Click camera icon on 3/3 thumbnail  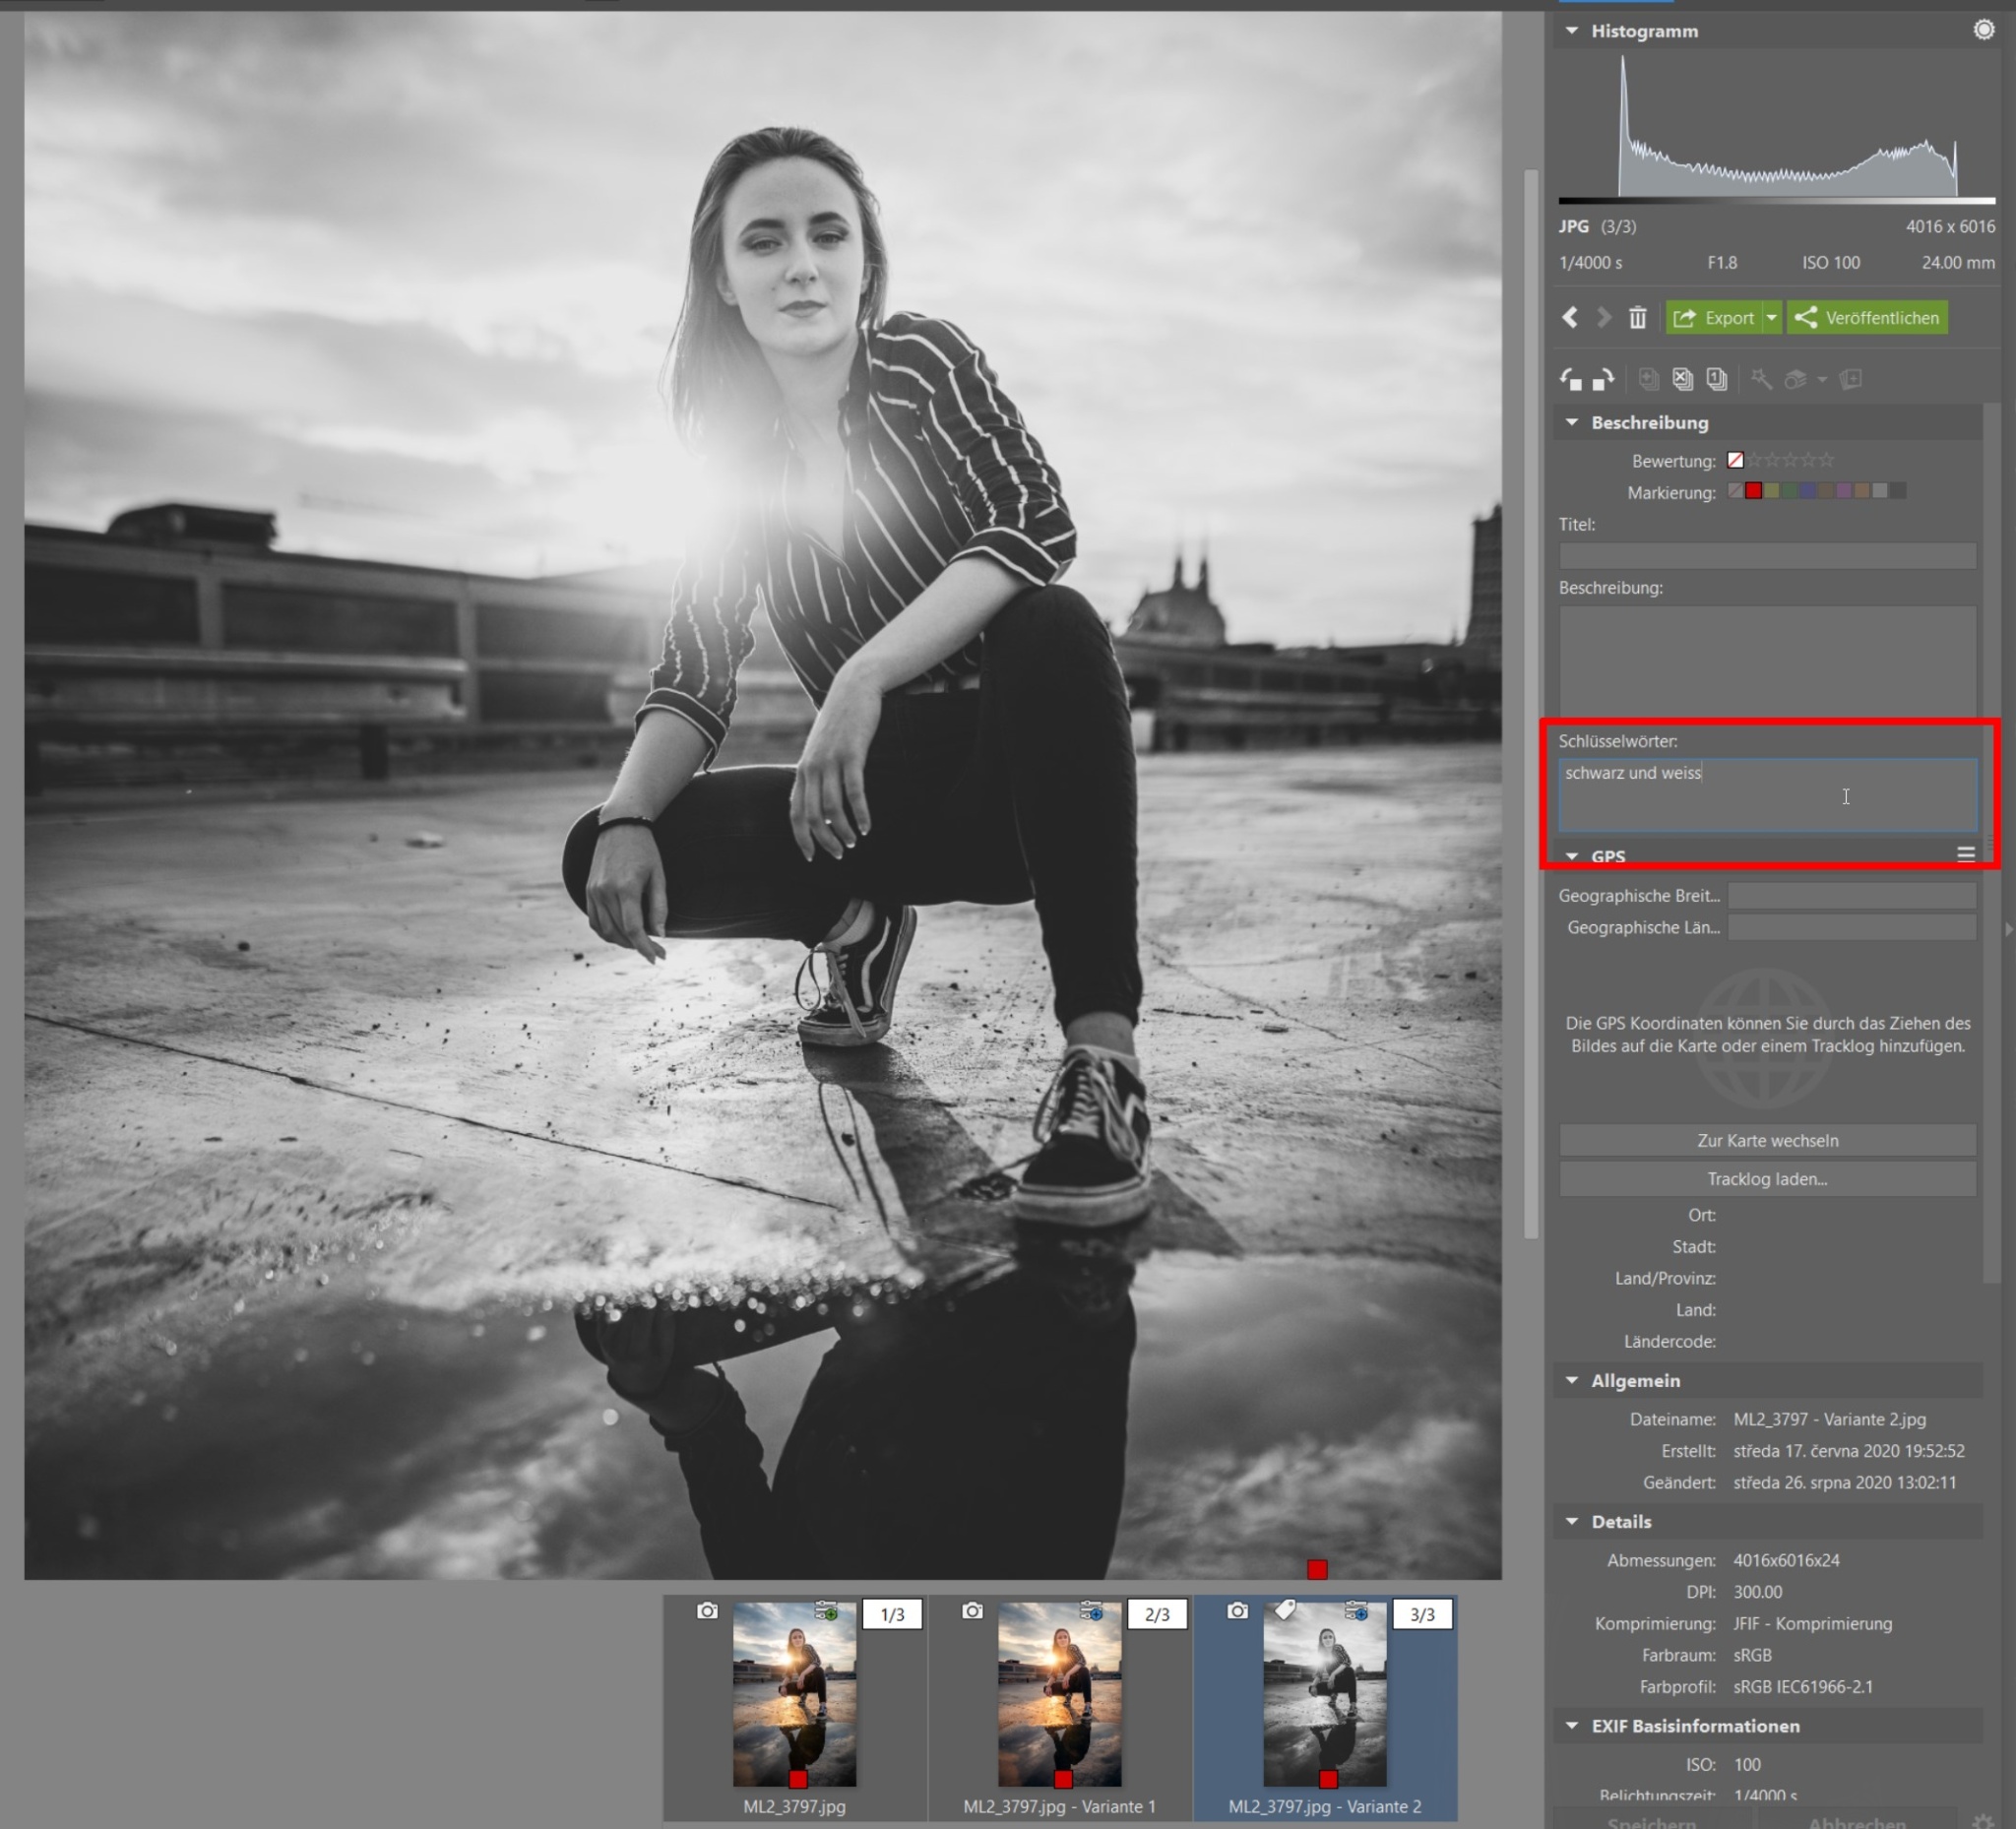point(1237,1611)
